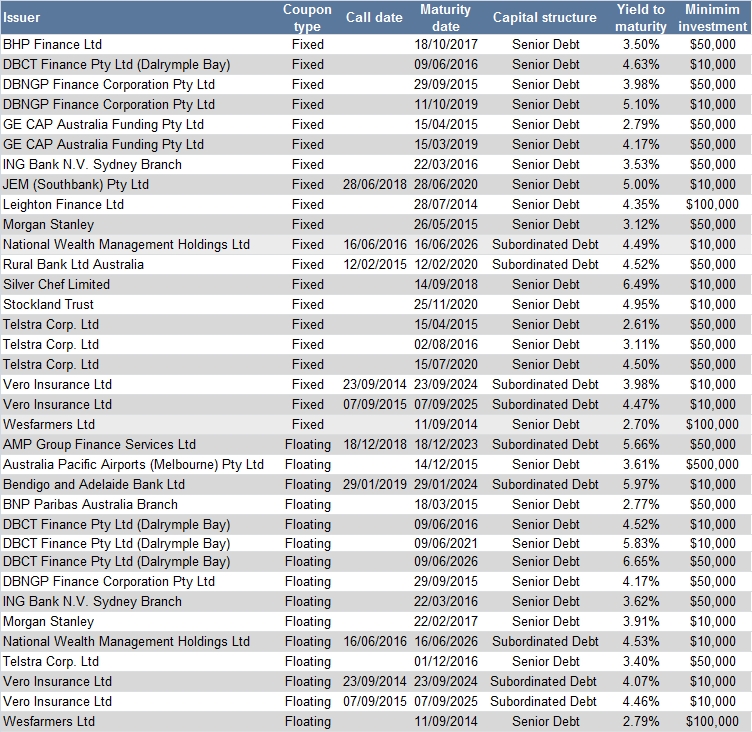752x732 pixels.
Task: Select AMP Group Finance Services Ltd cell
Action: pos(100,444)
